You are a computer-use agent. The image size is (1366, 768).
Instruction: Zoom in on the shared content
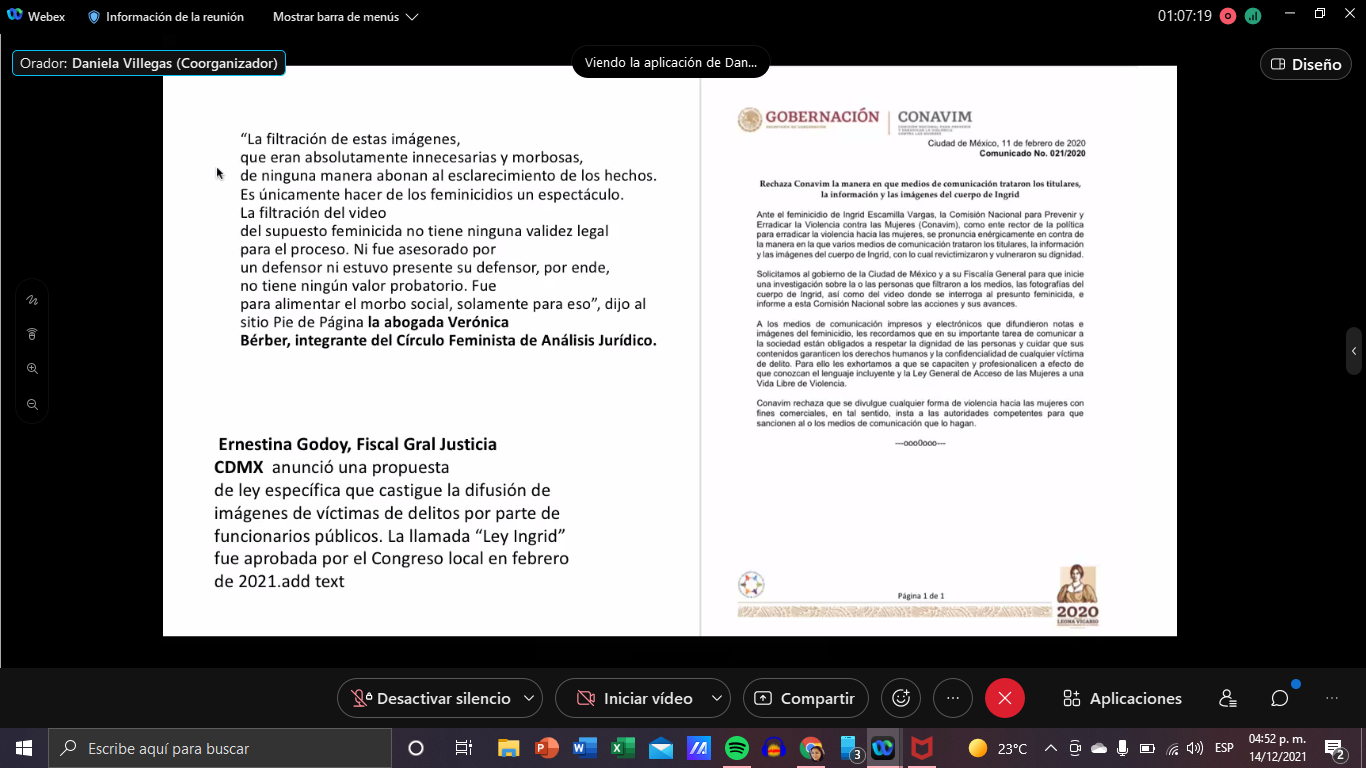(32, 369)
